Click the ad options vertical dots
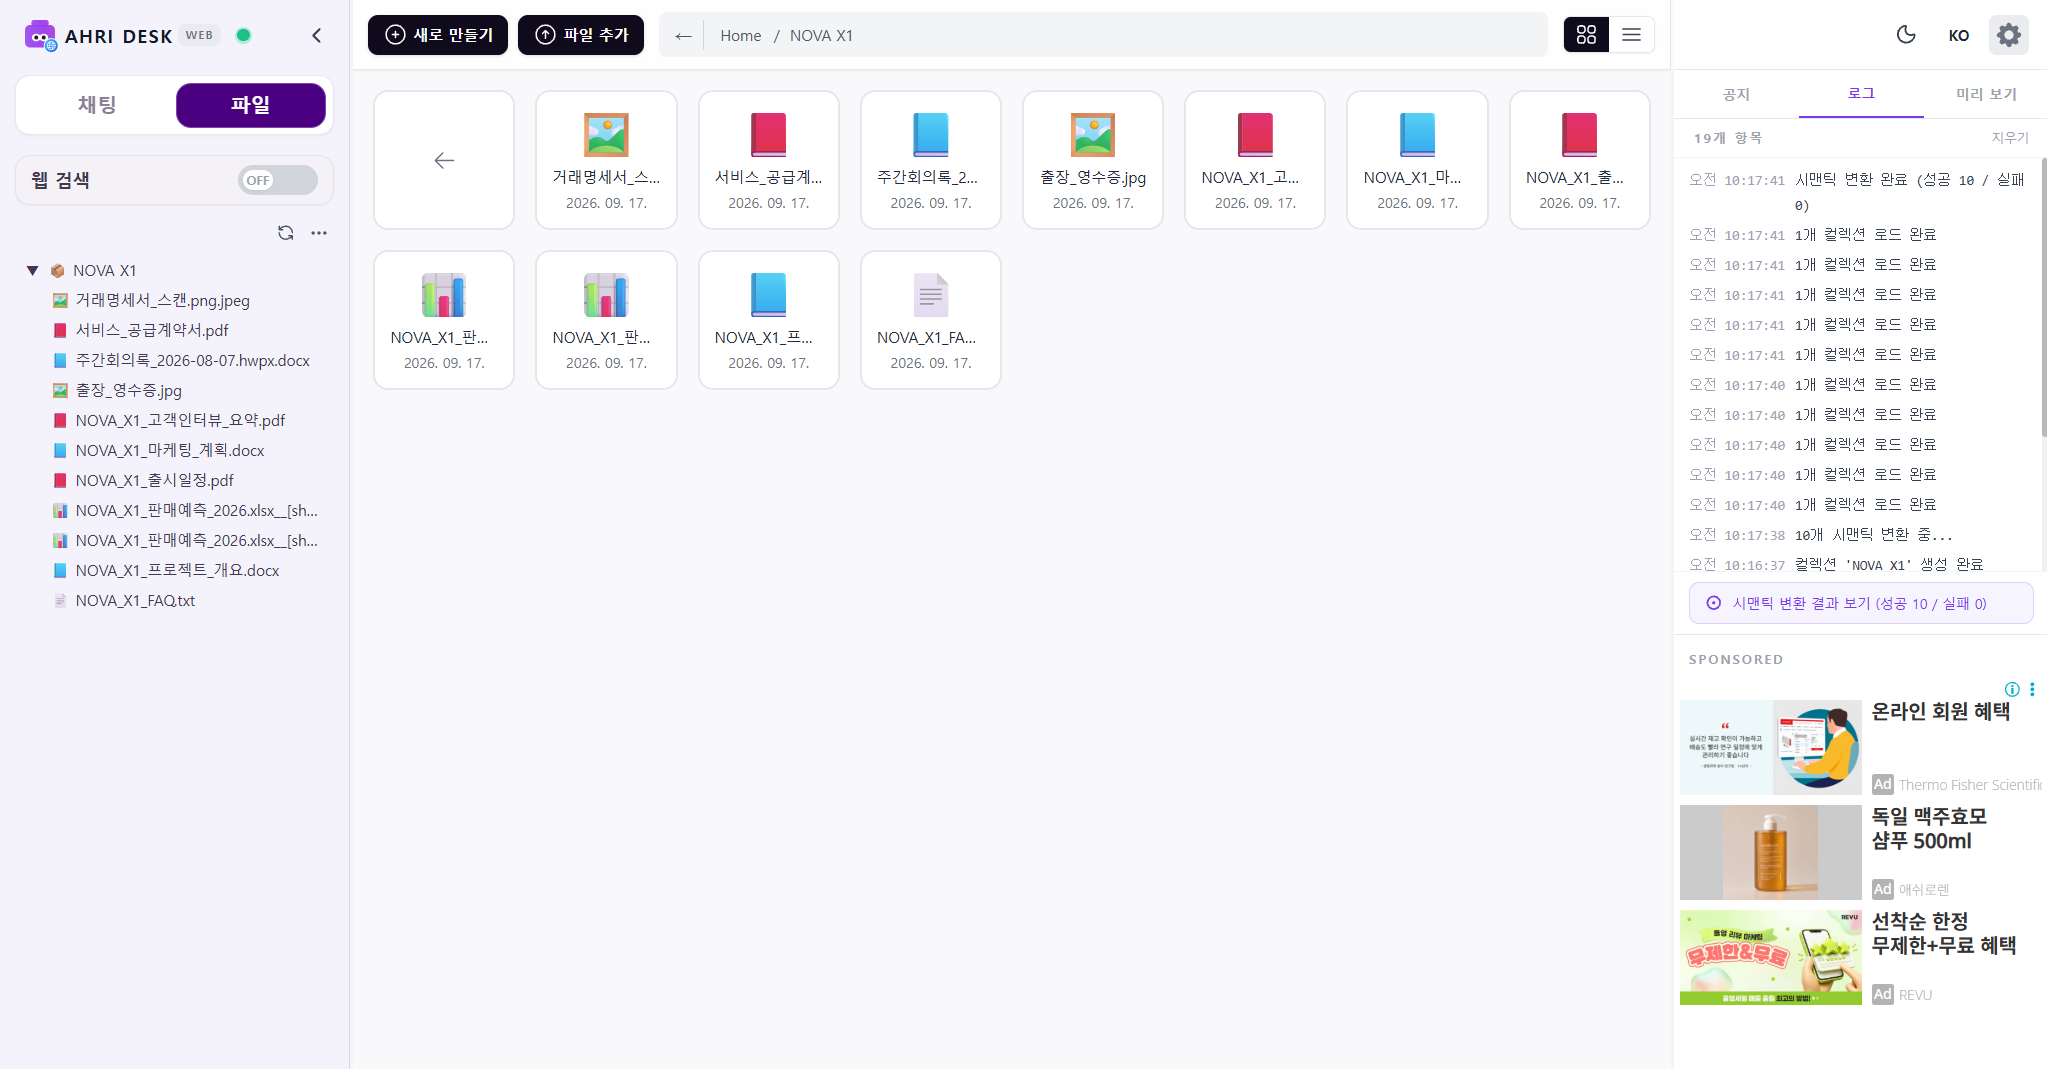 [2032, 689]
